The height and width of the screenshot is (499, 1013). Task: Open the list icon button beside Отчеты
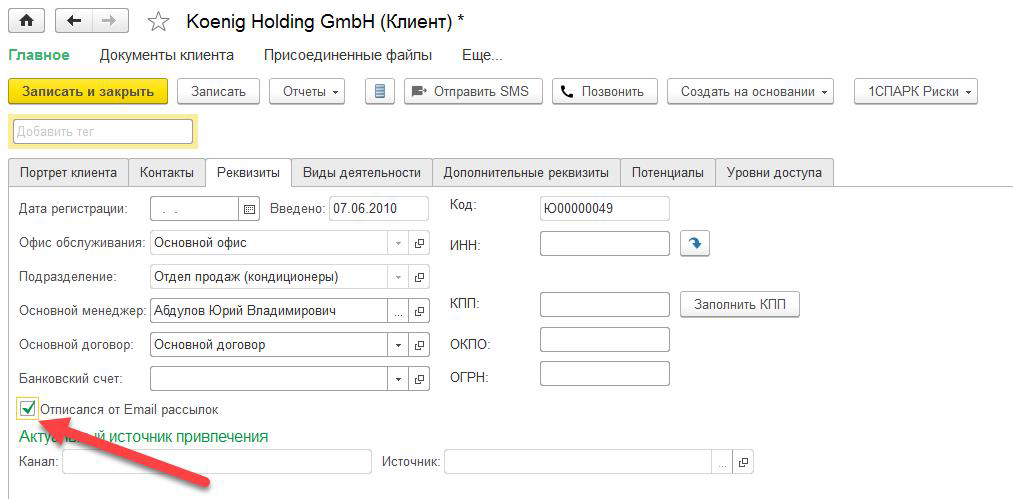[x=380, y=91]
